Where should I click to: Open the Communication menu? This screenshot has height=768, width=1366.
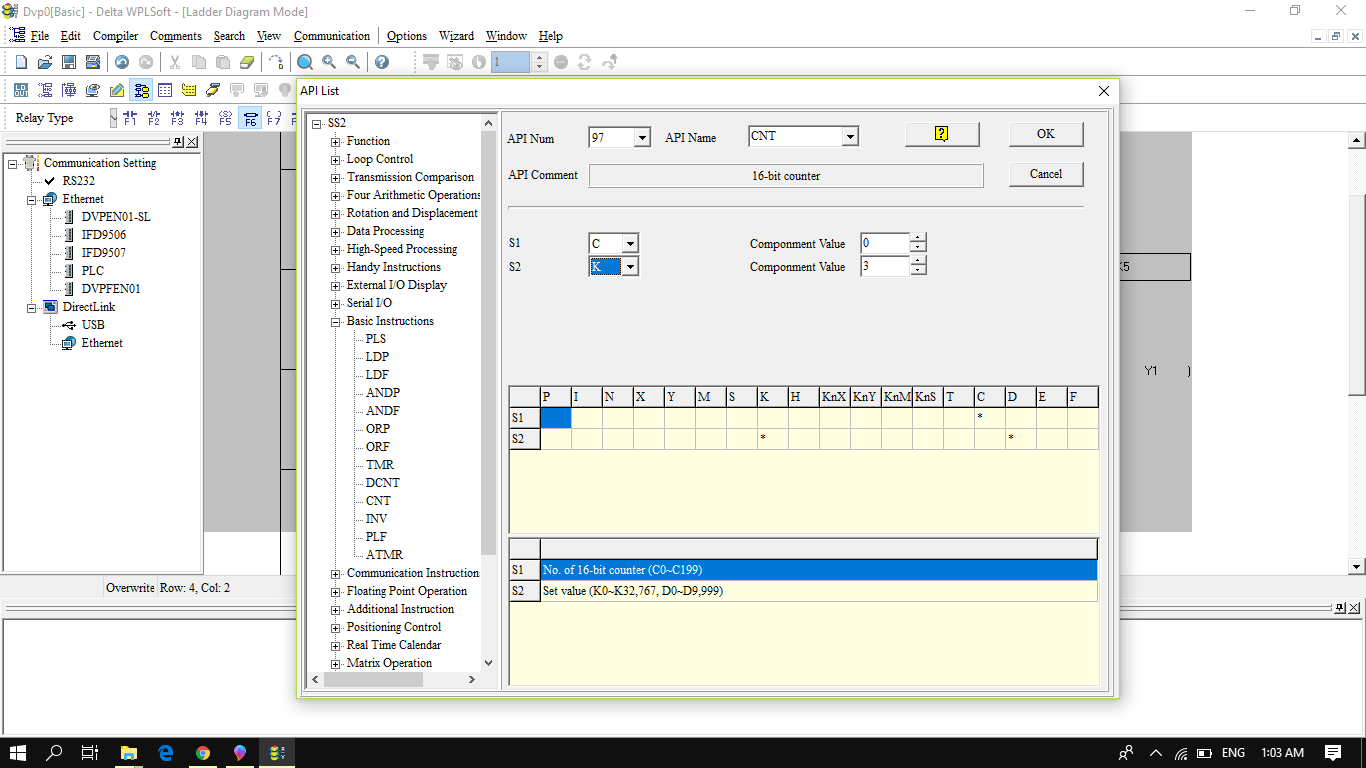click(x=331, y=35)
